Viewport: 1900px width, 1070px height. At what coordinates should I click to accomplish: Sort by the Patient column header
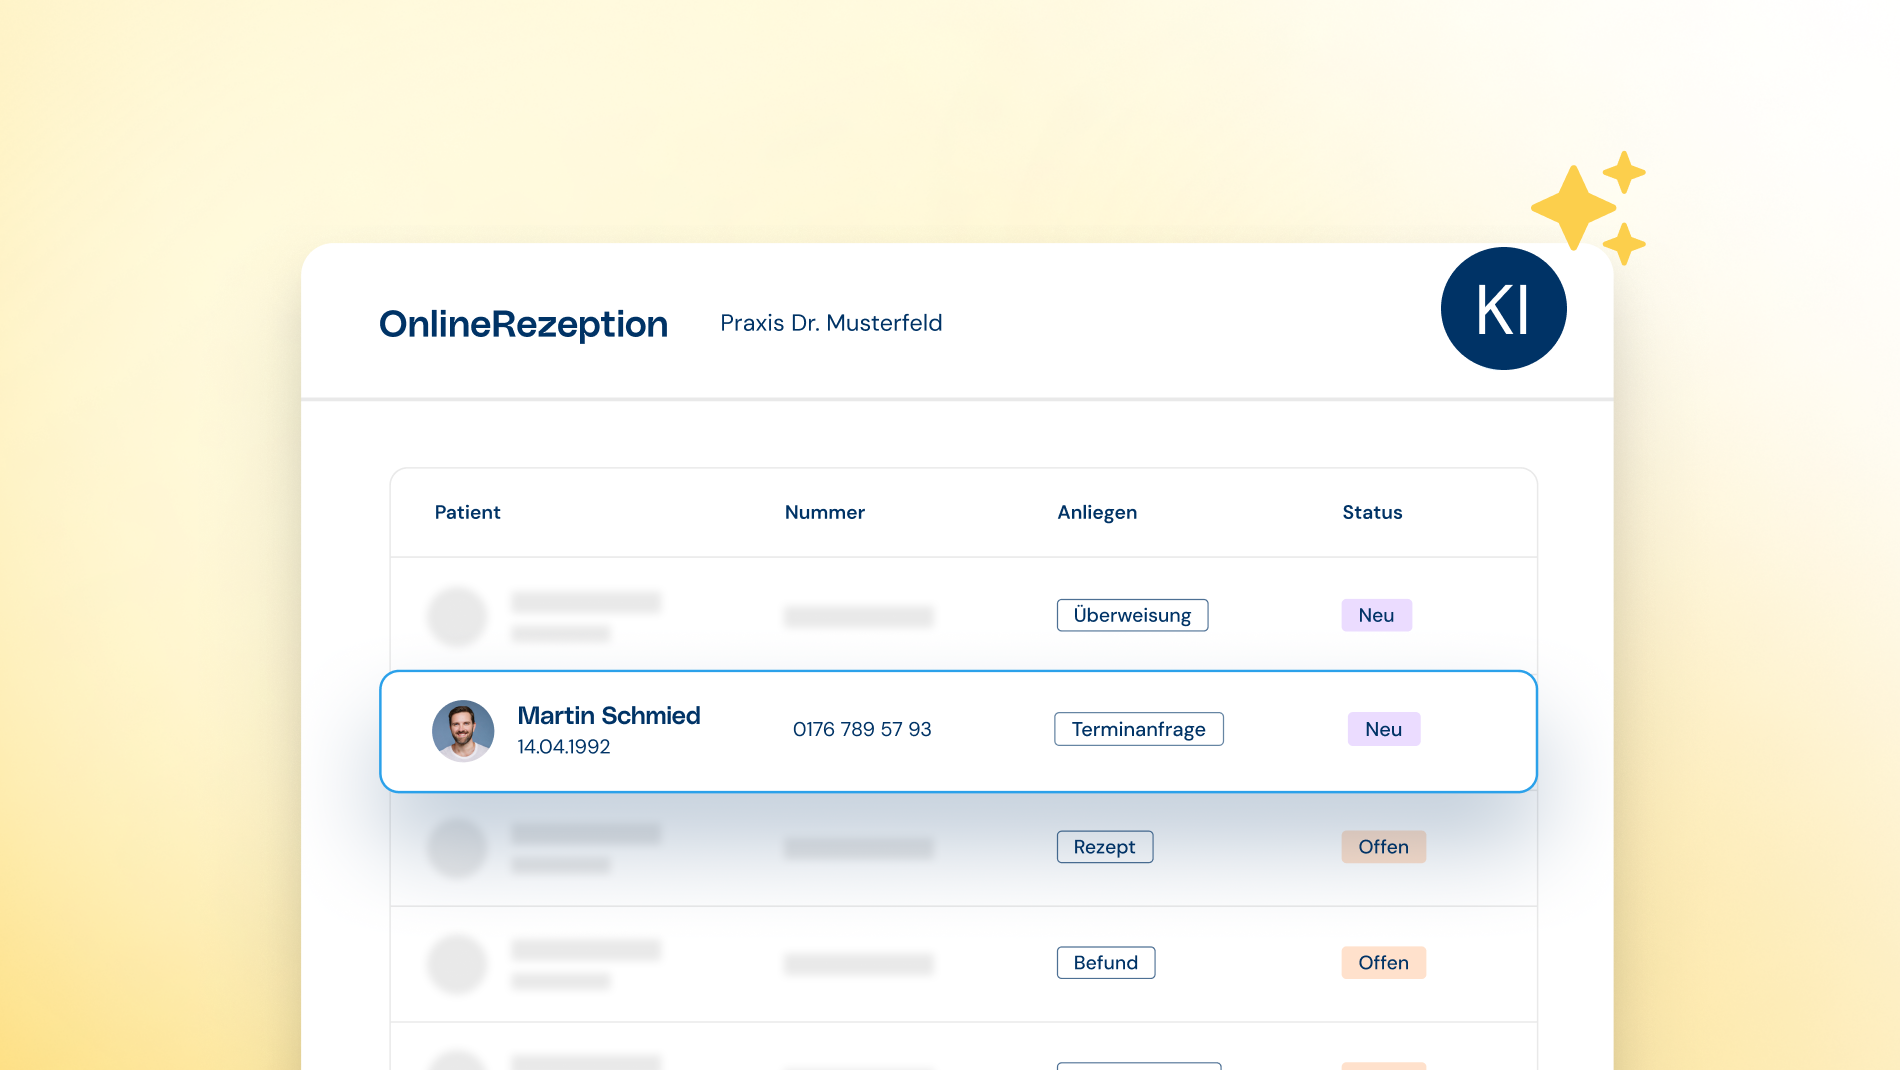coord(467,512)
